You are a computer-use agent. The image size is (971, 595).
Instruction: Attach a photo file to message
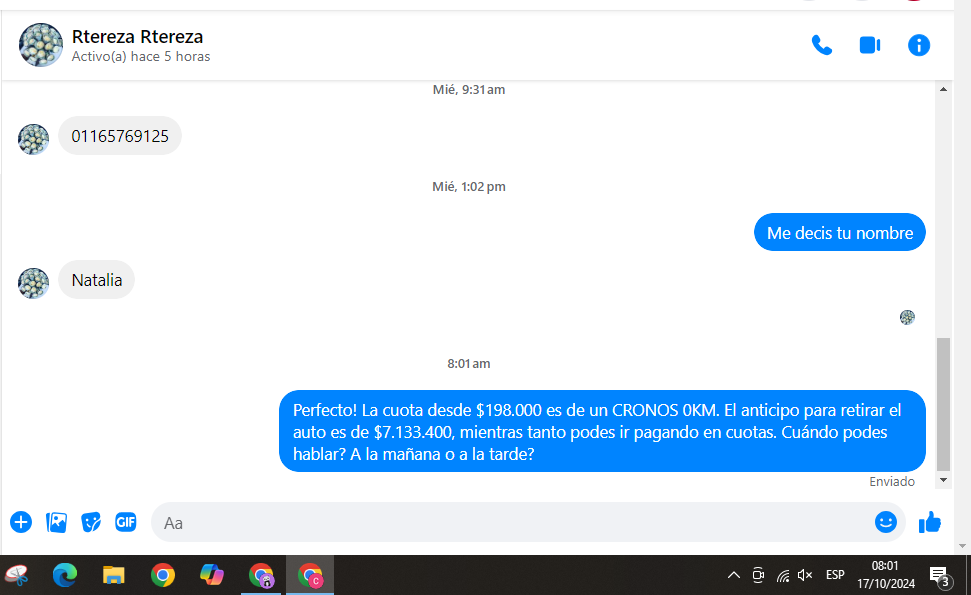pyautogui.click(x=57, y=522)
